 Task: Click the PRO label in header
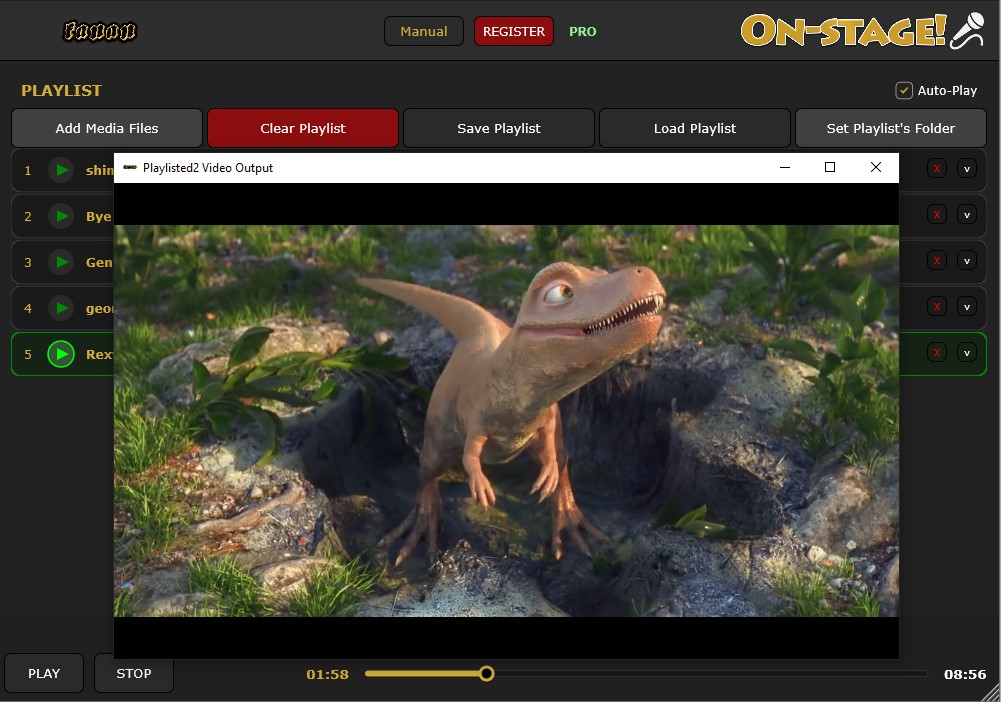[x=582, y=31]
